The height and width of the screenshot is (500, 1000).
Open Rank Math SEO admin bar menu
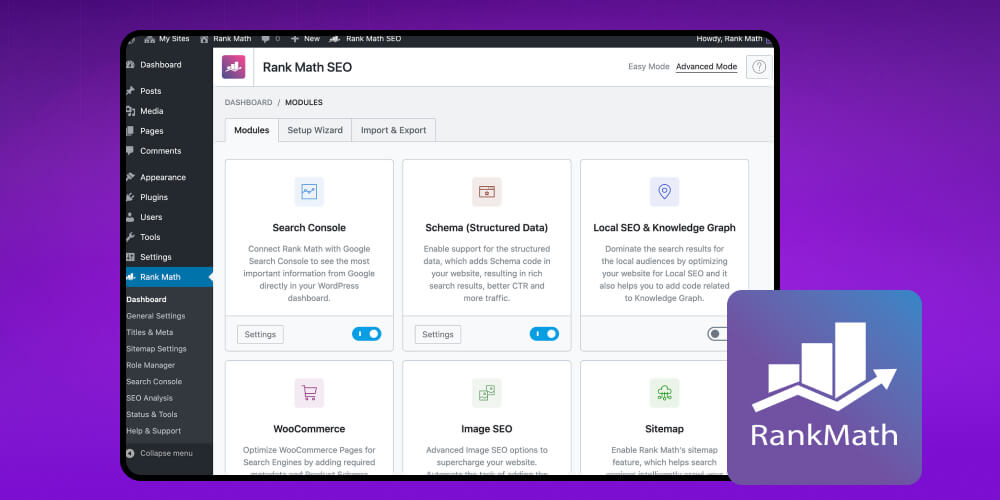pos(365,39)
